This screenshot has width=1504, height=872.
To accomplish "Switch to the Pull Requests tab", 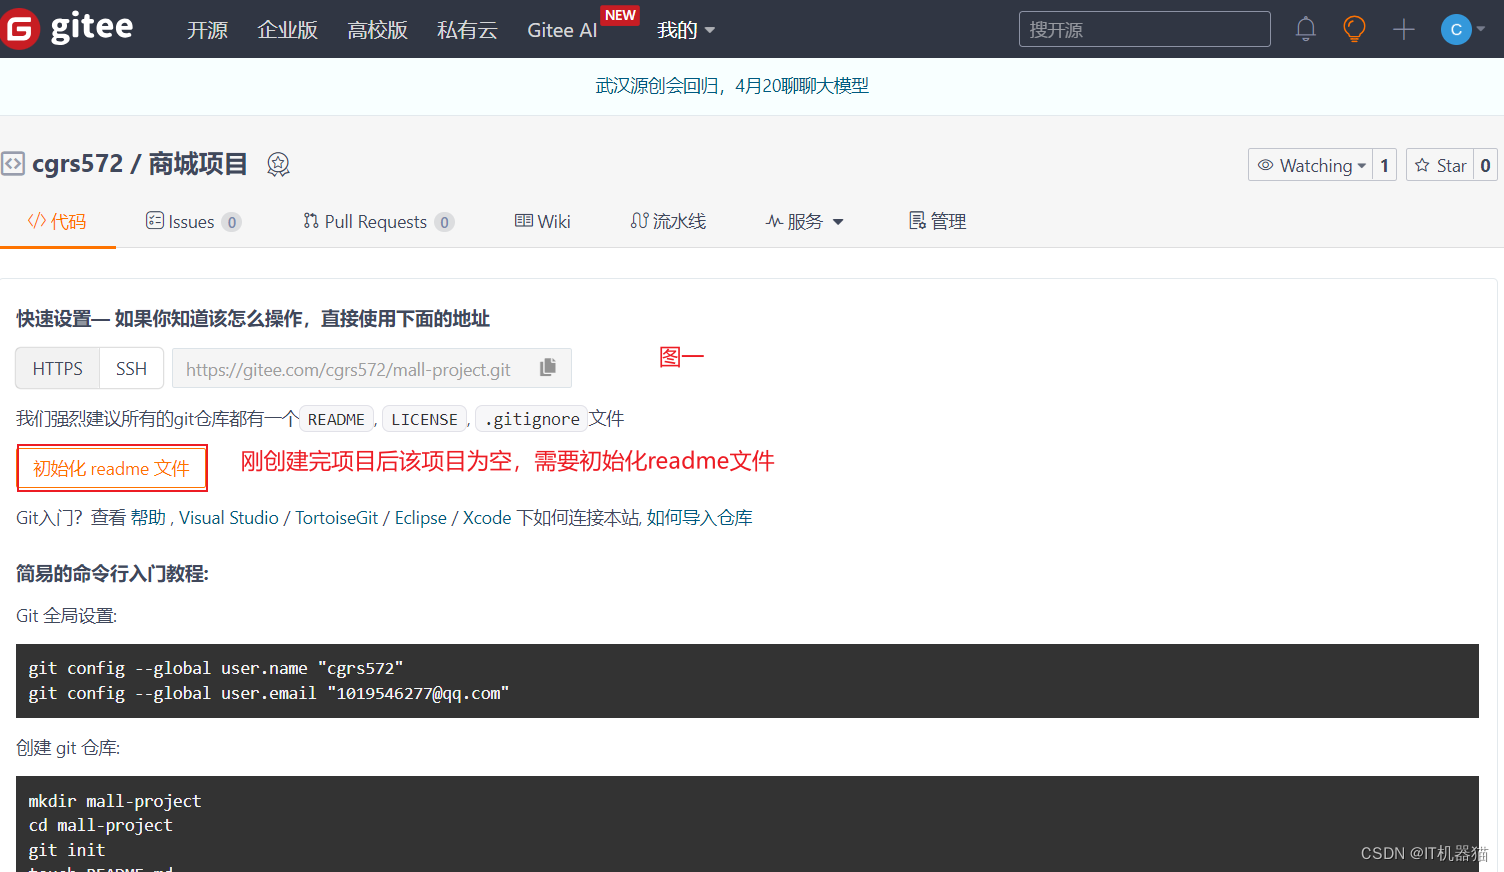I will click(x=378, y=221).
